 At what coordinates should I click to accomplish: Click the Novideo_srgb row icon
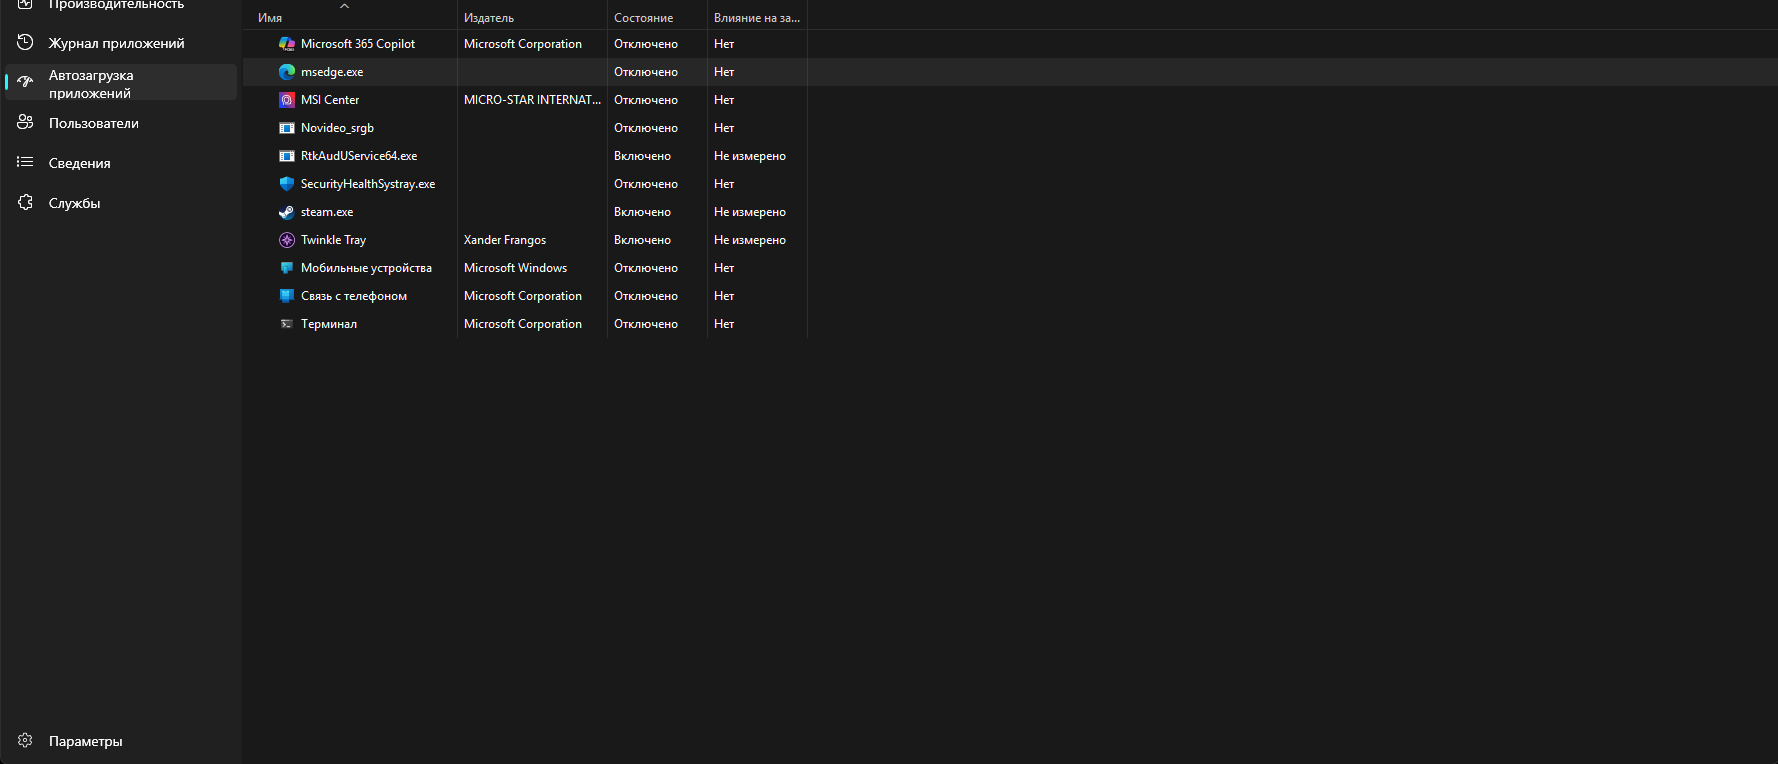point(287,128)
